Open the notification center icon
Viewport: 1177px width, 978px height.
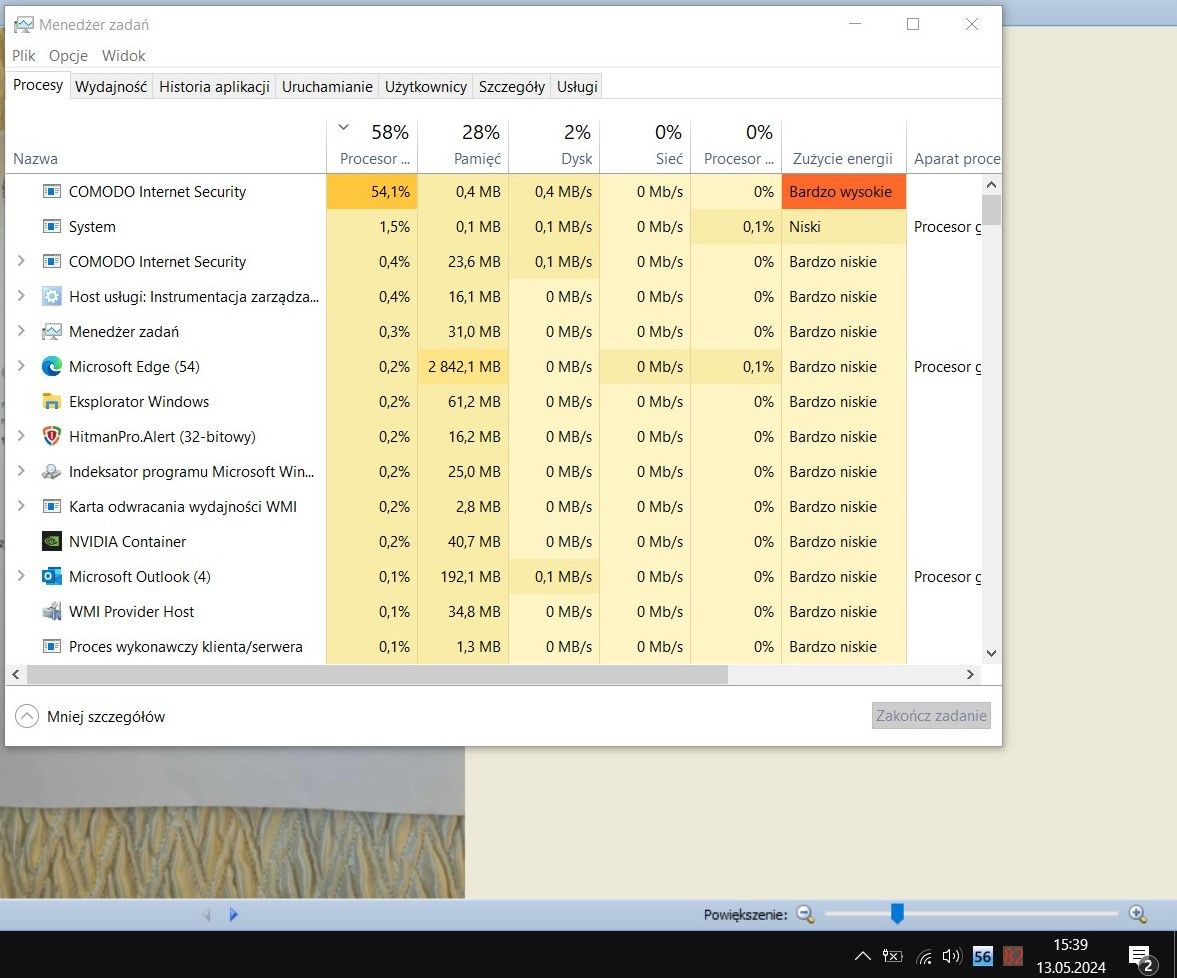click(x=1141, y=957)
